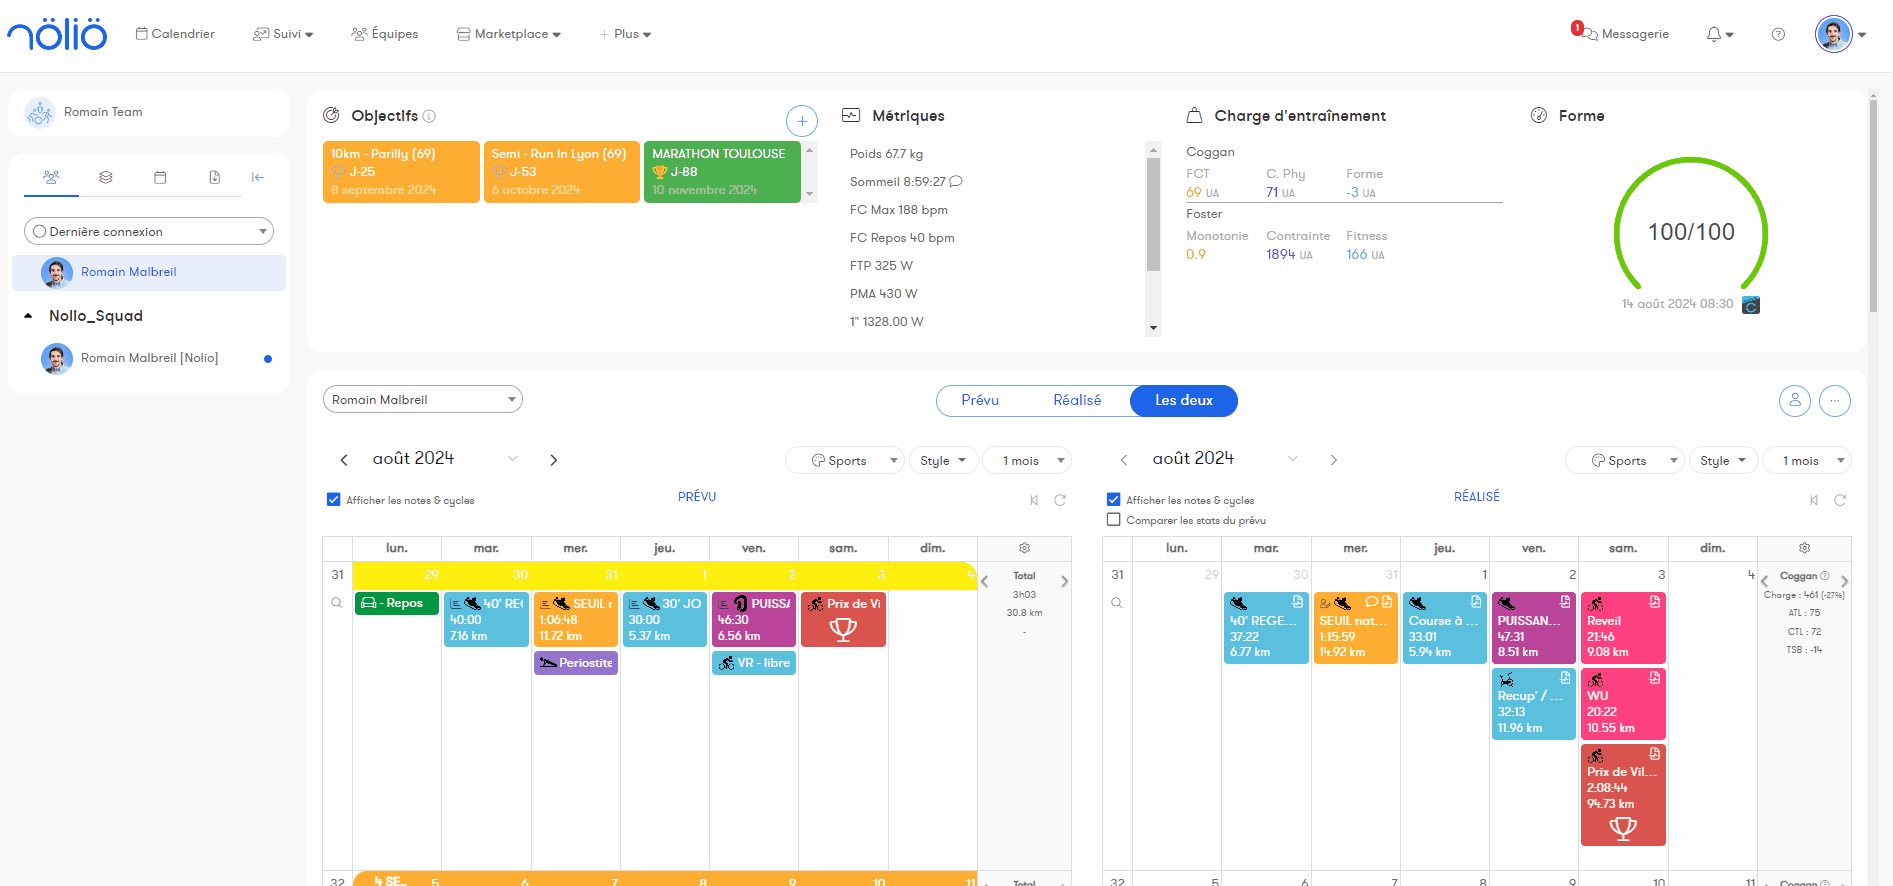Click the Métriques panel scrollbar down arrow
Viewport: 1893px width, 886px height.
1153,328
